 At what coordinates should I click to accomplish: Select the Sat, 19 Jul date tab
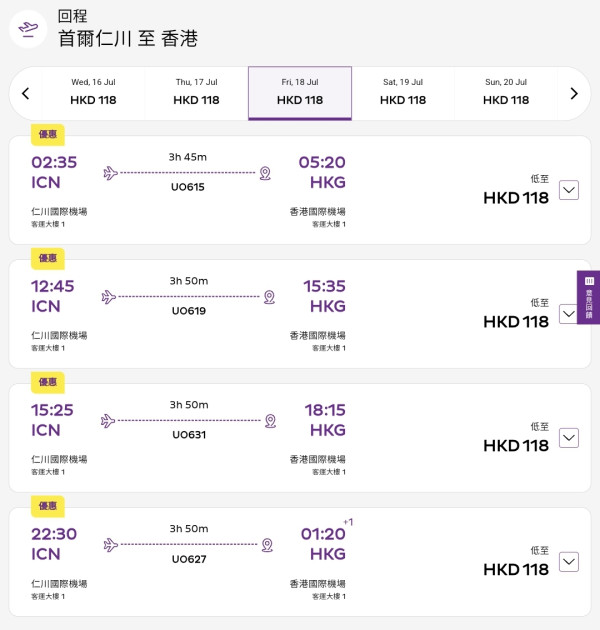pos(403,92)
